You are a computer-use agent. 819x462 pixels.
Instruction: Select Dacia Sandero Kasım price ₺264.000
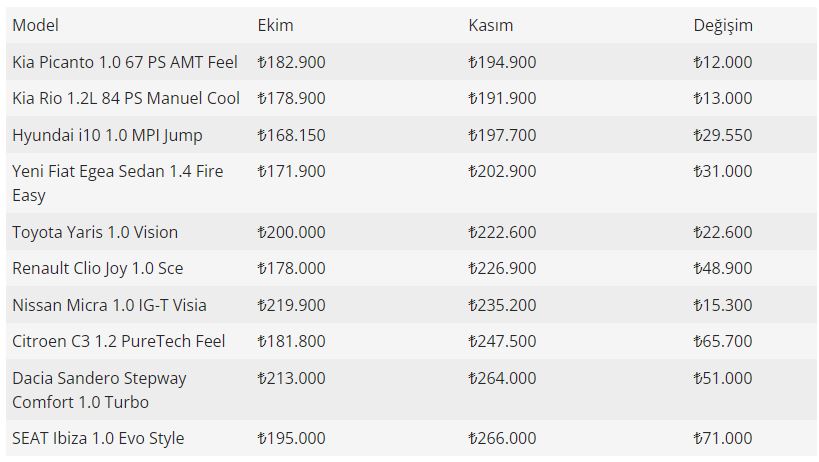pyautogui.click(x=502, y=378)
